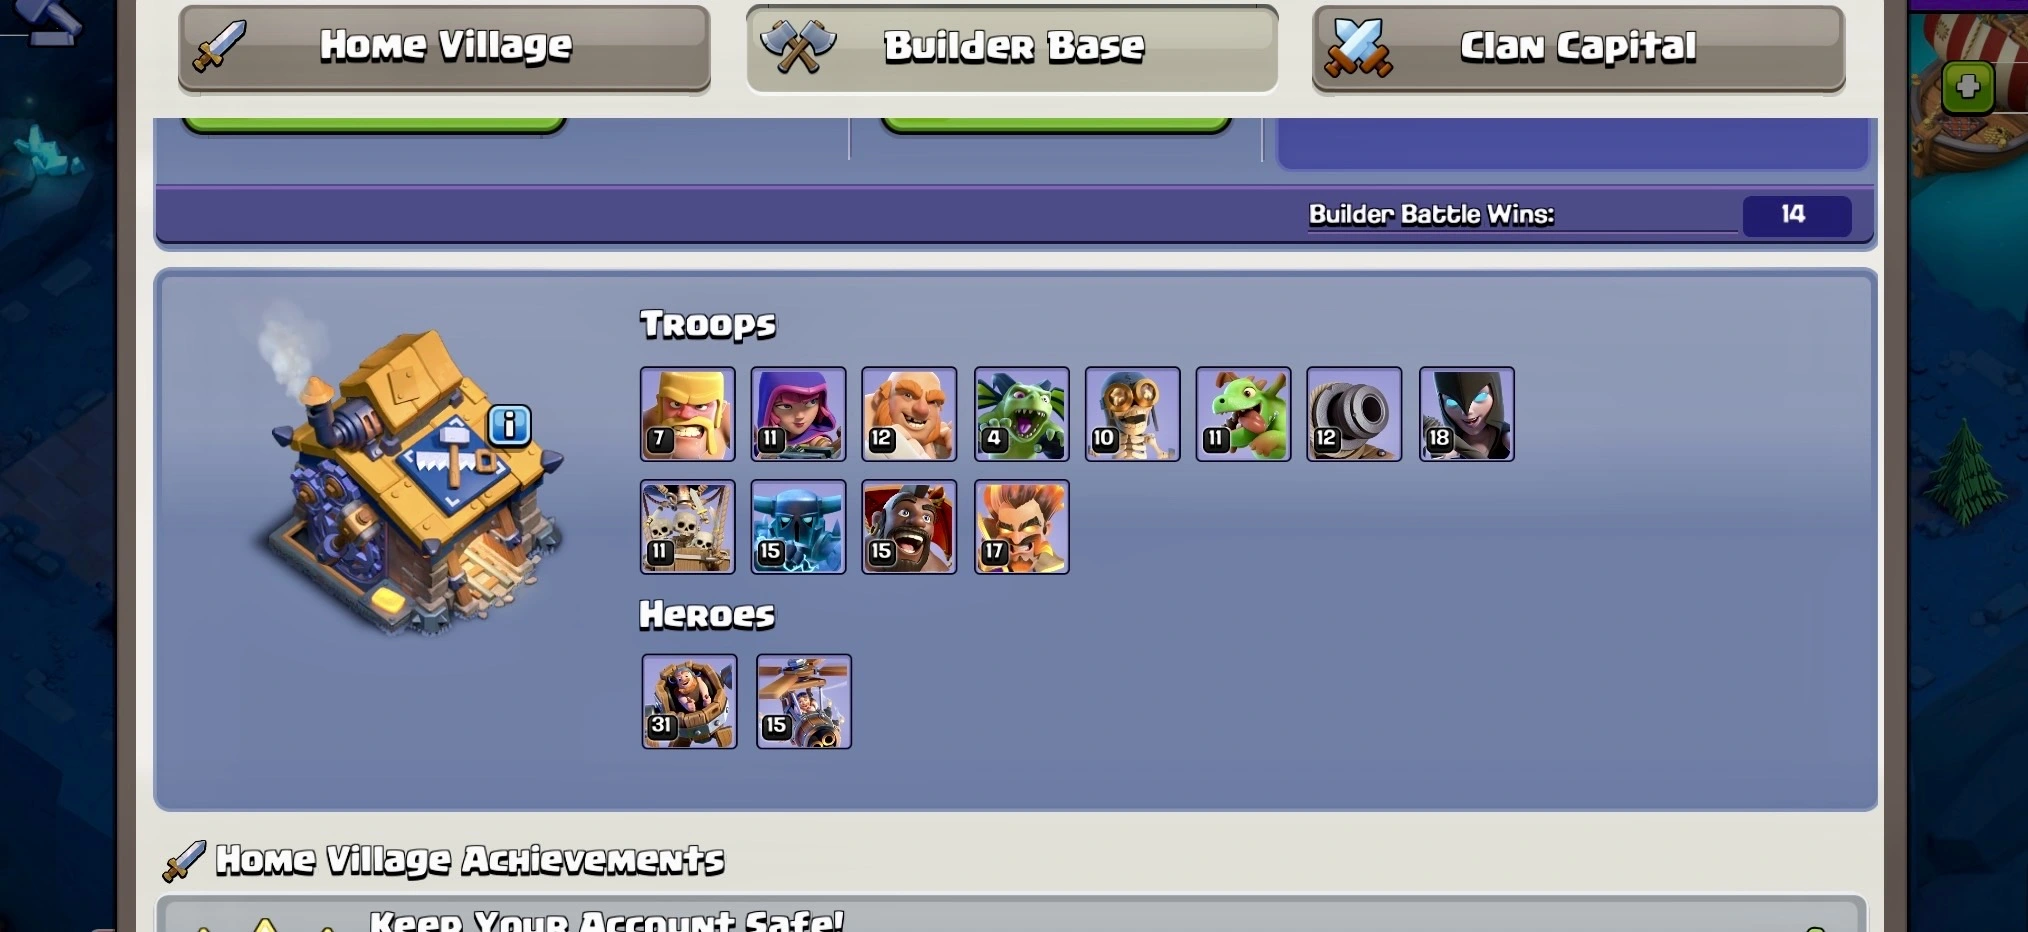Select the Hog Glider troop icon
This screenshot has height=932, width=2028.
(909, 527)
